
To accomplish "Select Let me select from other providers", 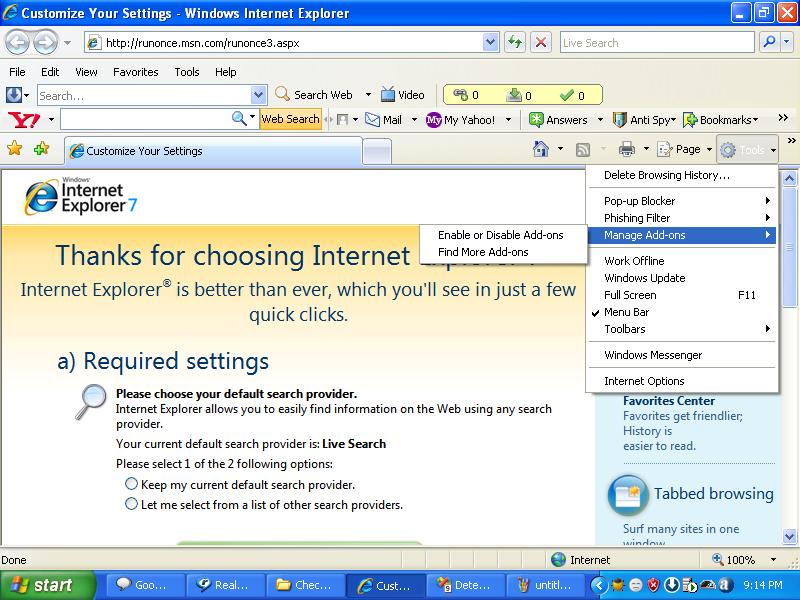I will (131, 504).
